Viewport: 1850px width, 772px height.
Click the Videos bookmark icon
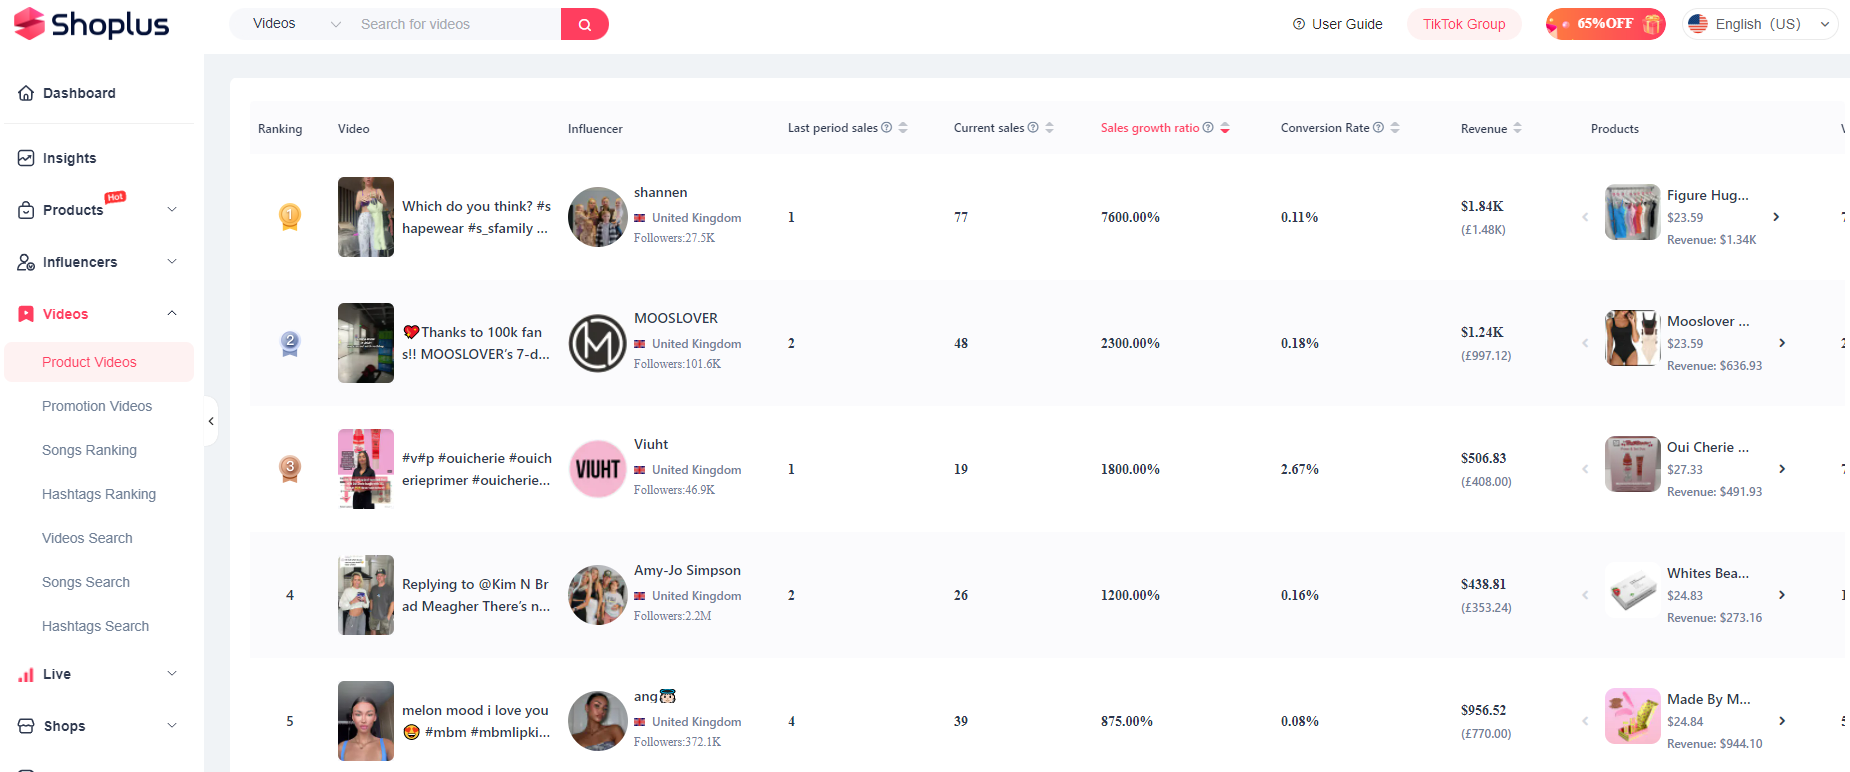[x=26, y=314]
